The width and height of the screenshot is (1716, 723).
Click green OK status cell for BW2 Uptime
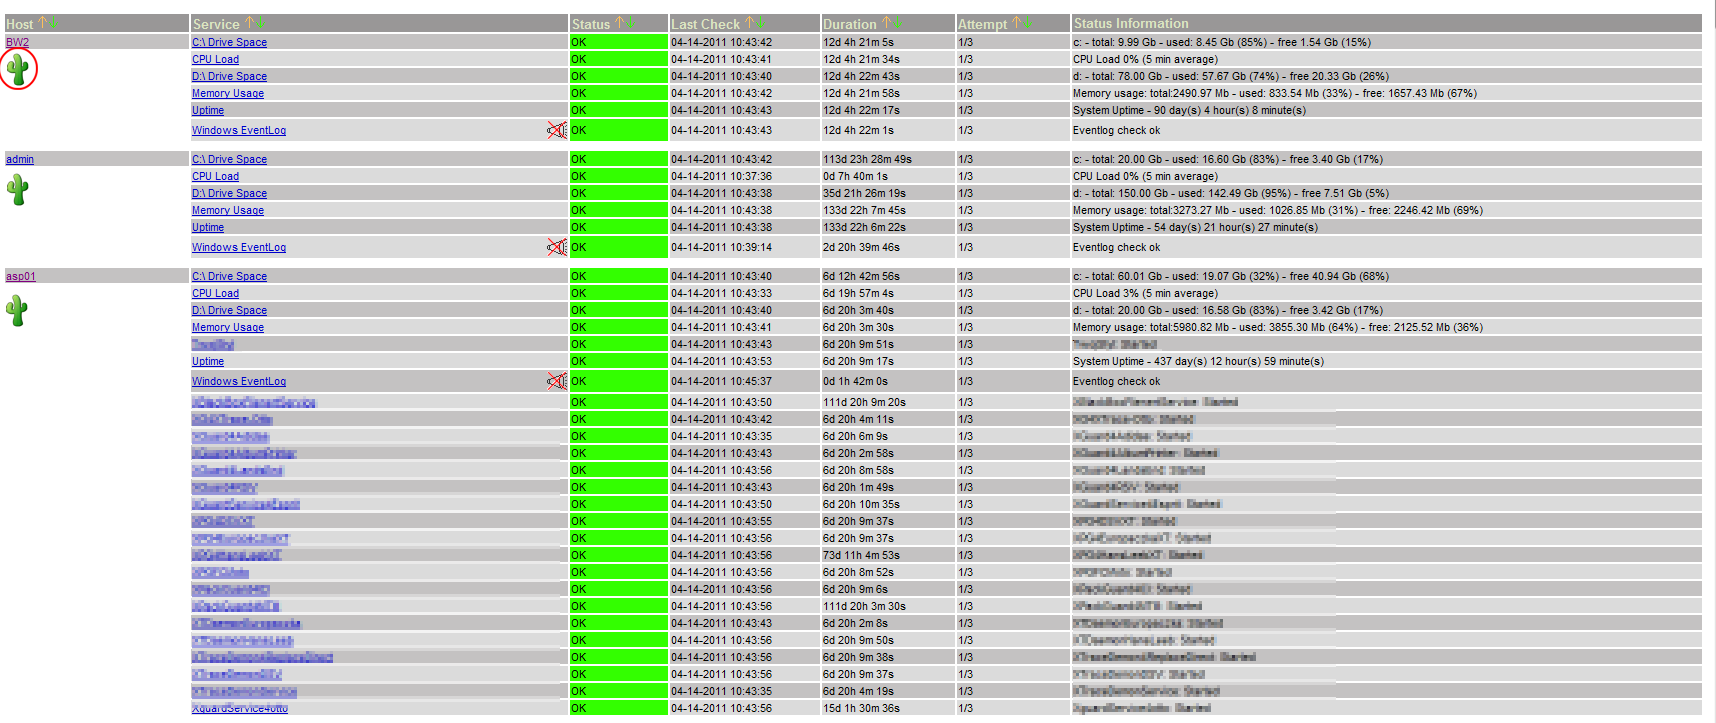[618, 110]
